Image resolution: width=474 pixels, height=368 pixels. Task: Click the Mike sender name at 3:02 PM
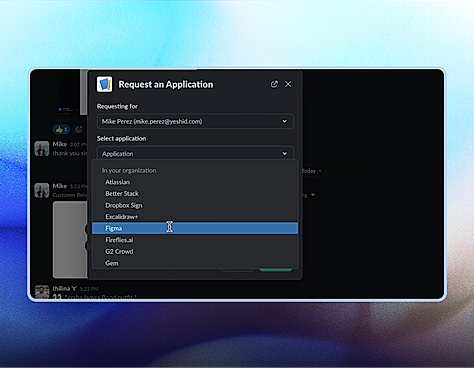click(60, 144)
